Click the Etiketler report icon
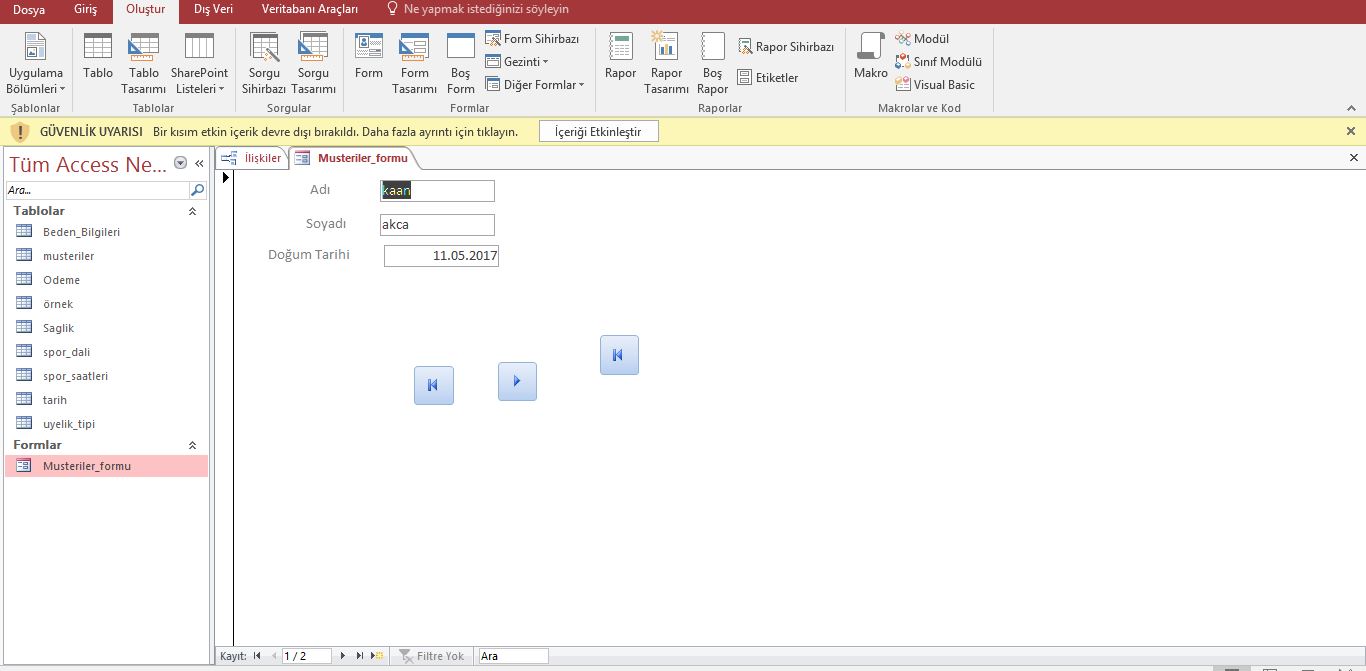The width and height of the screenshot is (1366, 671). point(768,78)
